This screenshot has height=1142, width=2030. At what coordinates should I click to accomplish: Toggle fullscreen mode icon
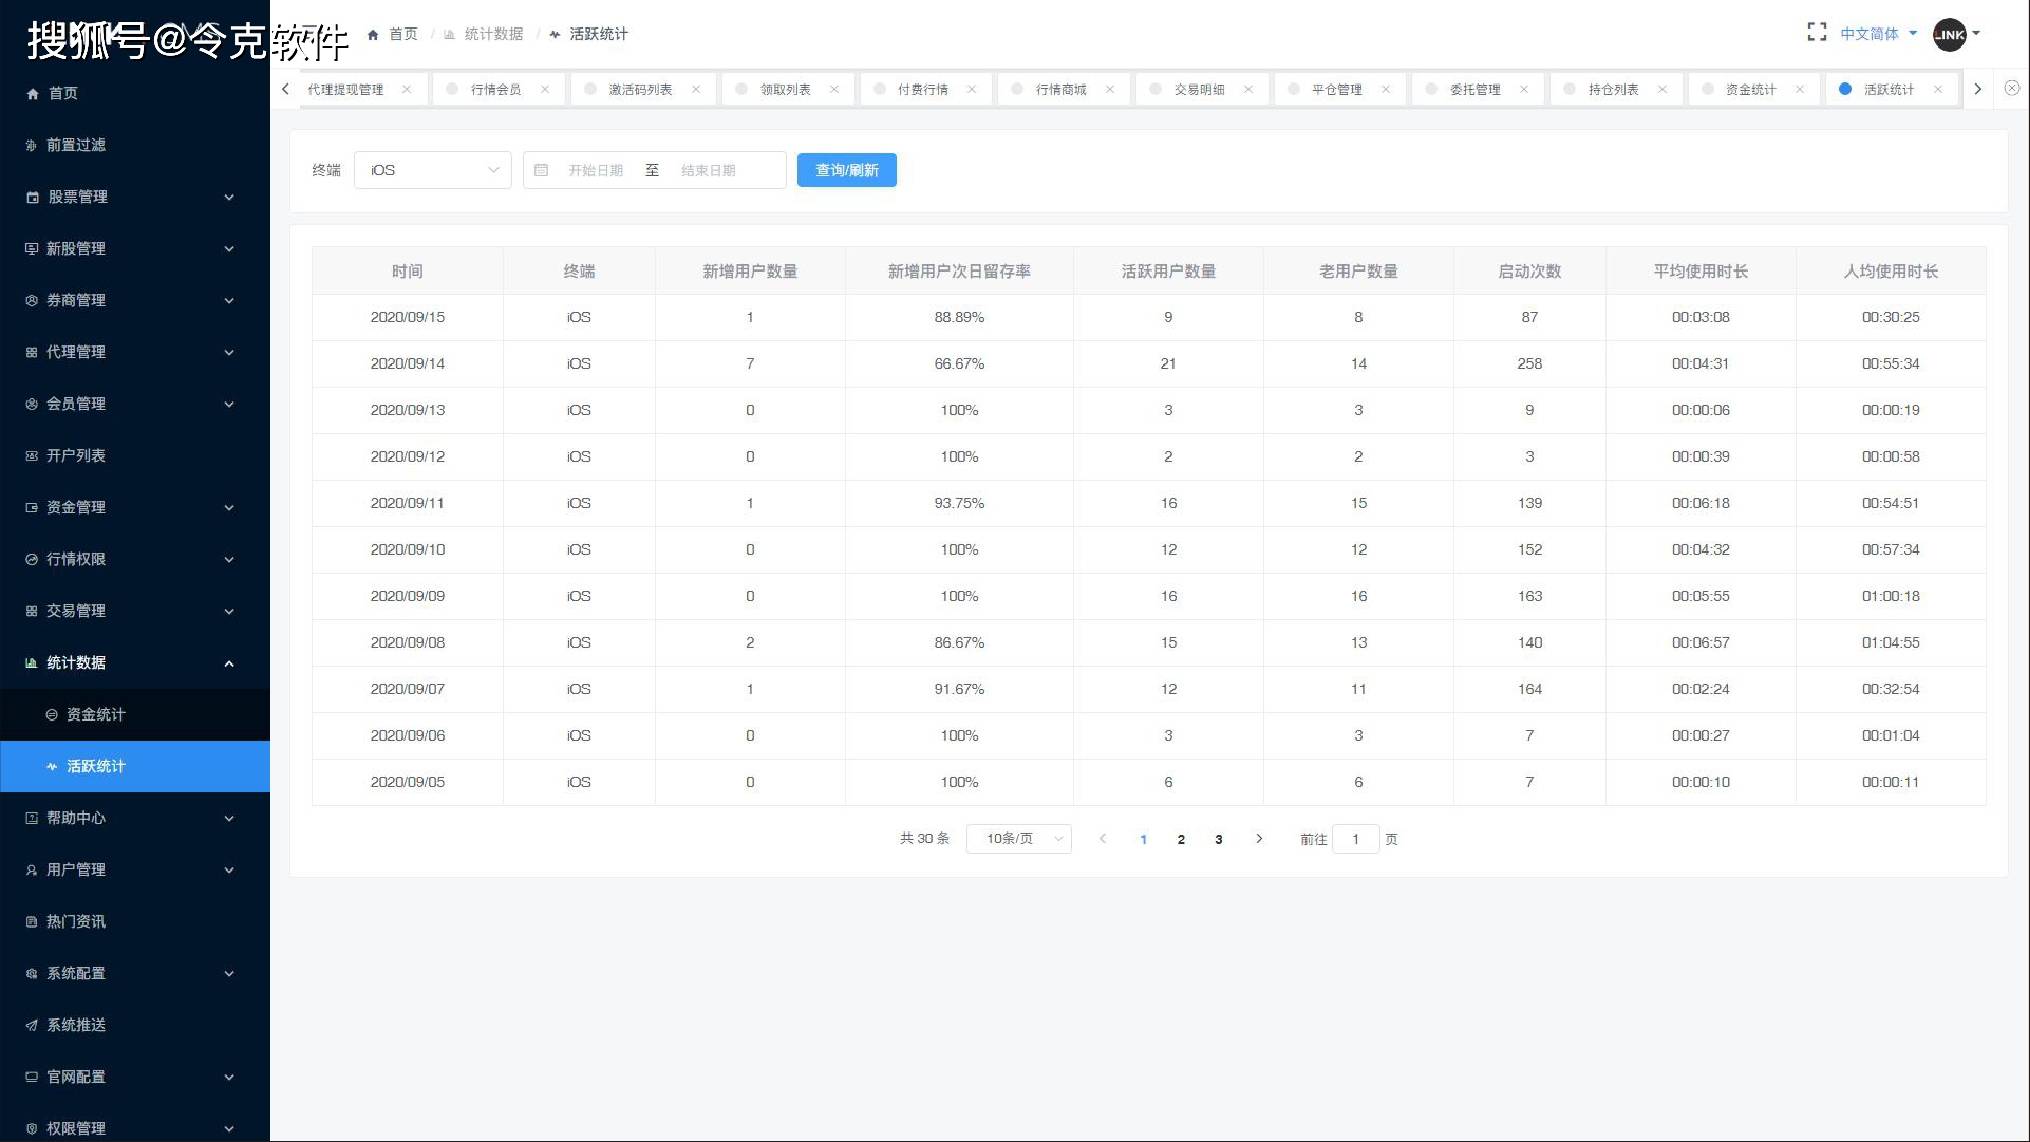click(1816, 33)
